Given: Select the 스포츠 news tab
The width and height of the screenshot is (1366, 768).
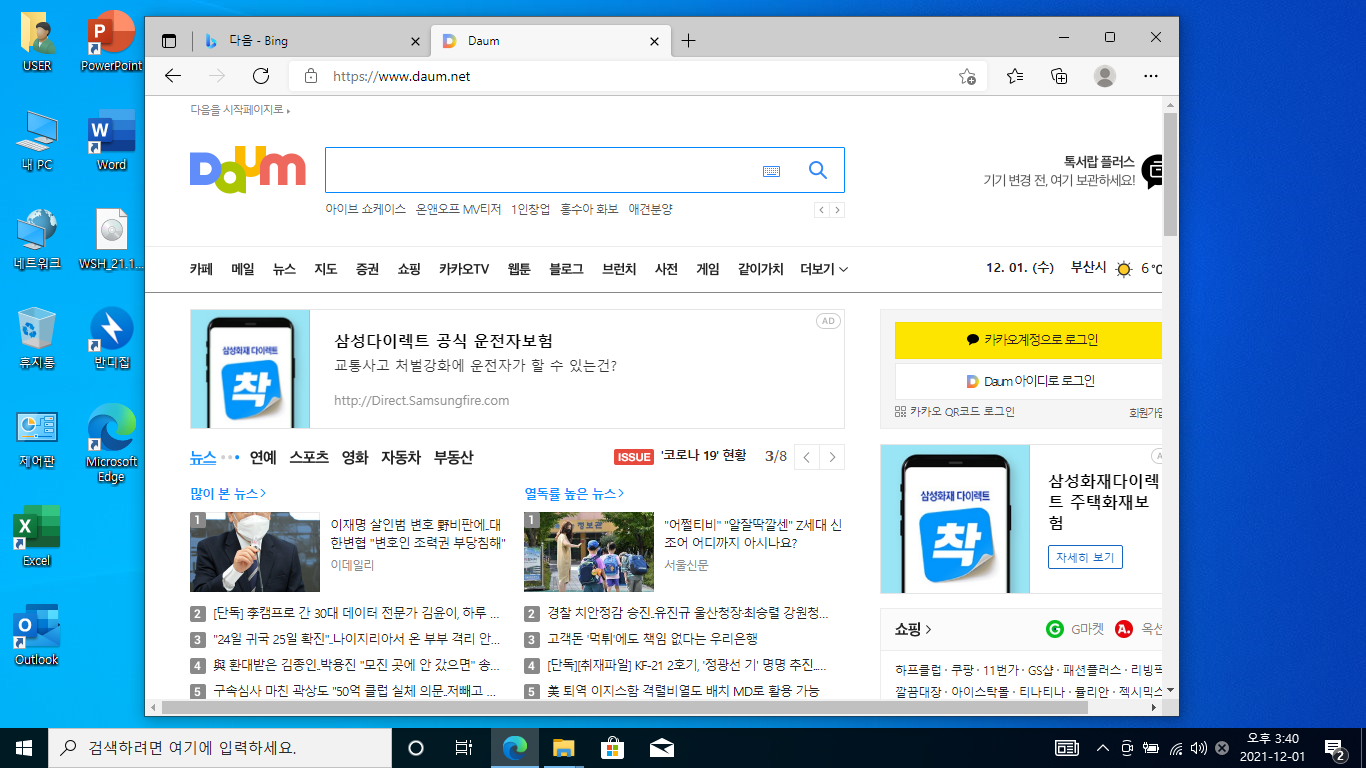Looking at the screenshot, I should [309, 457].
